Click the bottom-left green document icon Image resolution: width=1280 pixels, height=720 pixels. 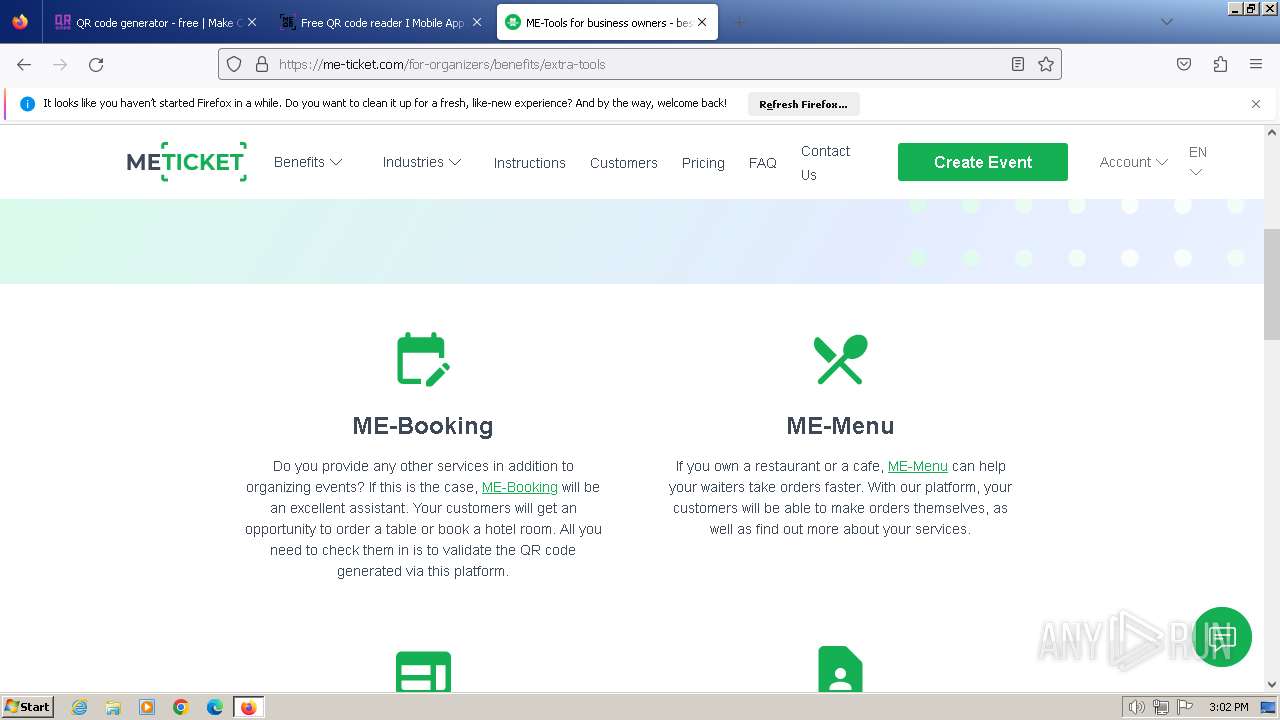pyautogui.click(x=423, y=671)
